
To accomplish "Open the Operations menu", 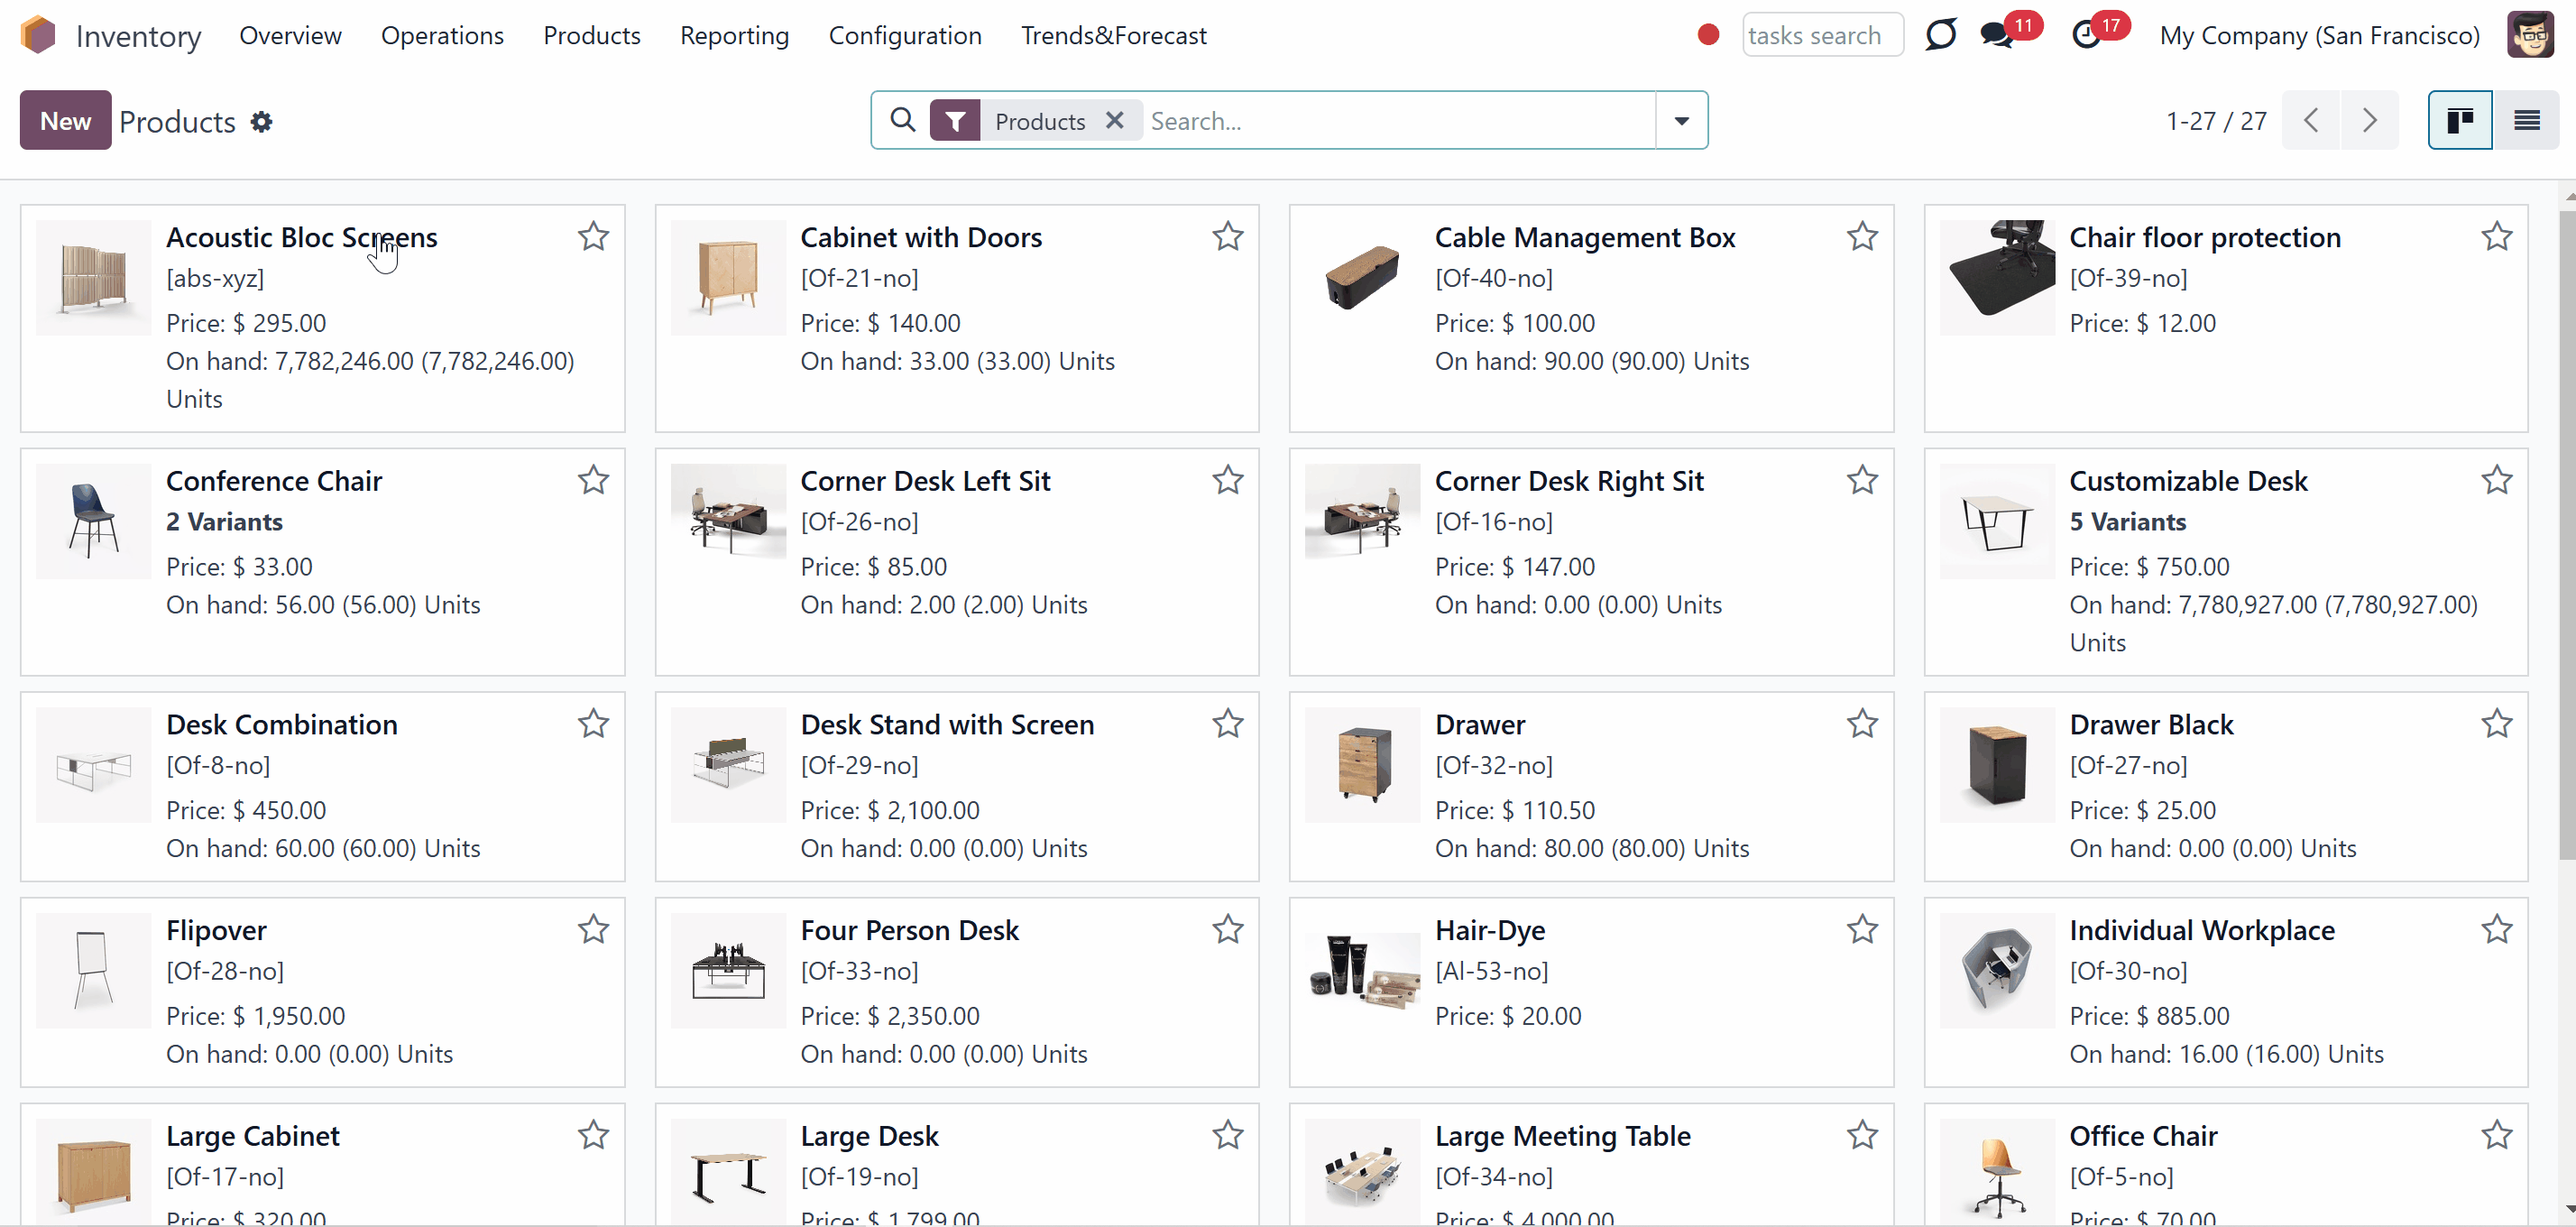I will coord(442,36).
